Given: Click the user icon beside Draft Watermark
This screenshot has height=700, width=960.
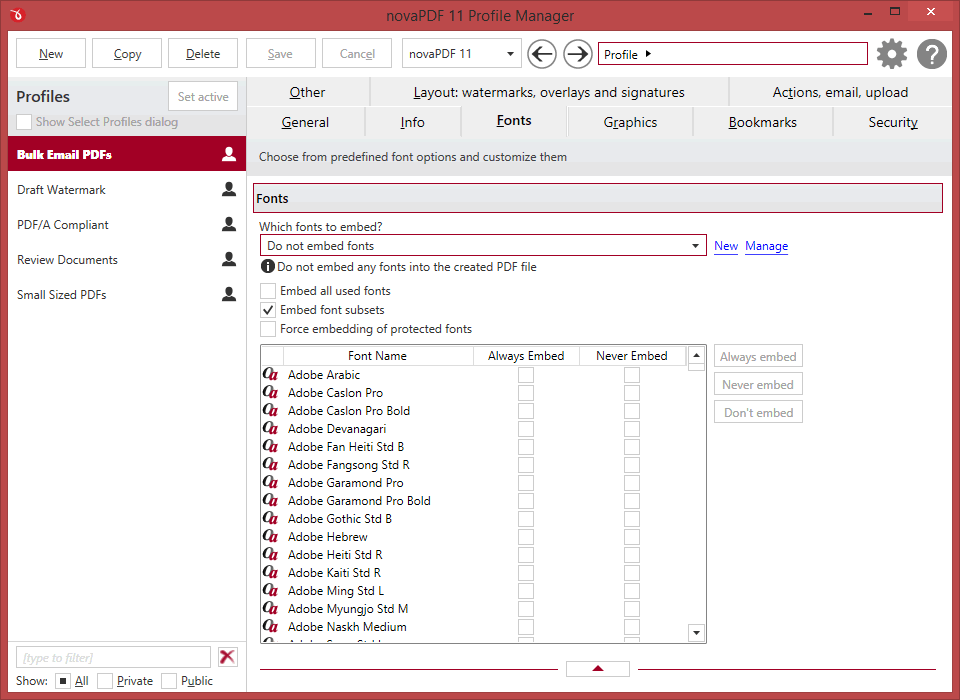Looking at the screenshot, I should [x=229, y=189].
